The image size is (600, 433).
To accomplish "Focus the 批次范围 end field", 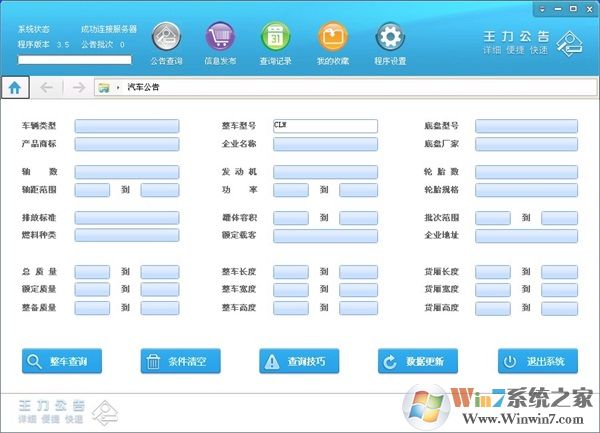I will [559, 218].
